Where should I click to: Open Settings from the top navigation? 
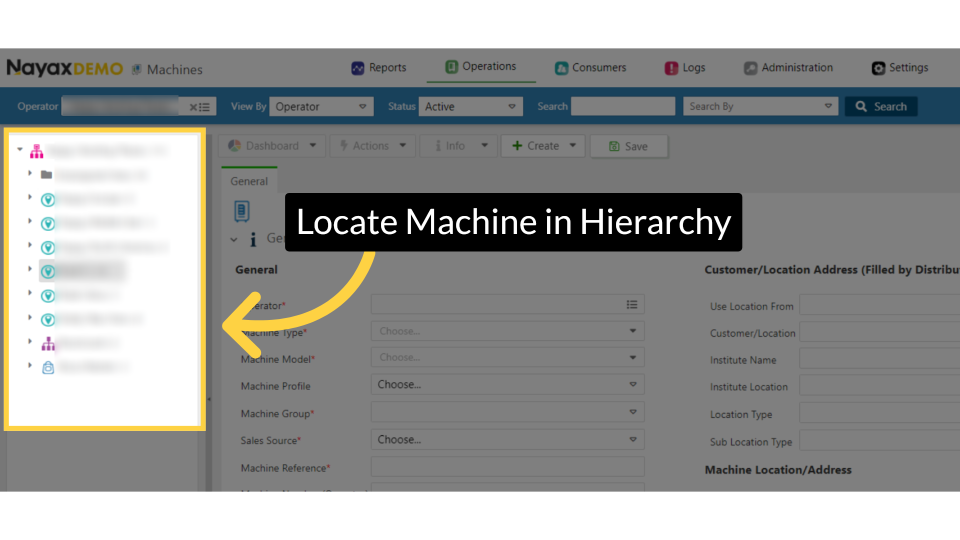(878, 68)
